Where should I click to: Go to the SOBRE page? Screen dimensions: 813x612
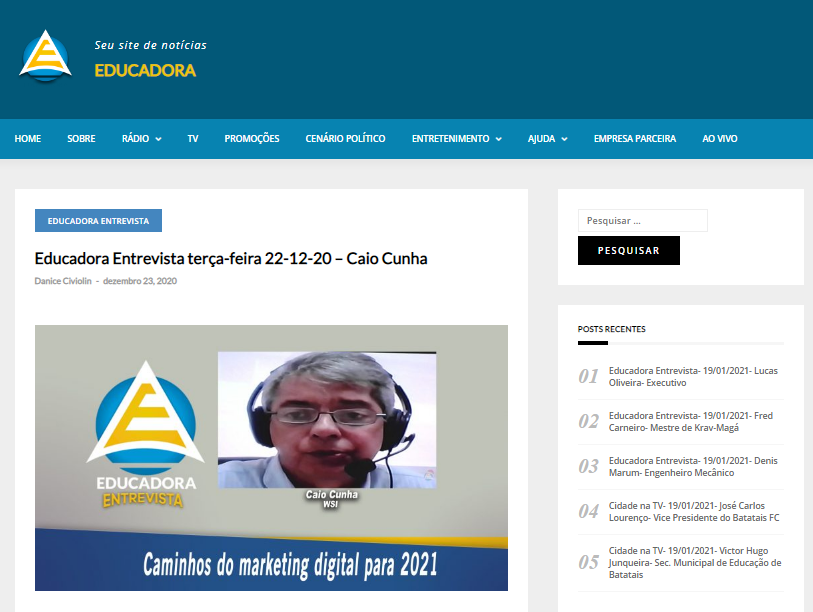[81, 139]
